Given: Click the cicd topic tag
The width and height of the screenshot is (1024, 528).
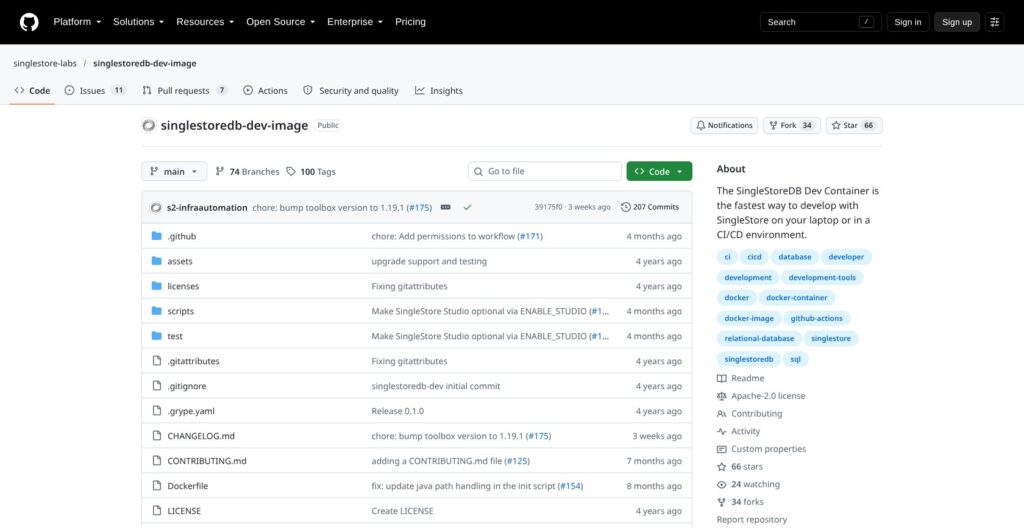Looking at the screenshot, I should pos(754,257).
